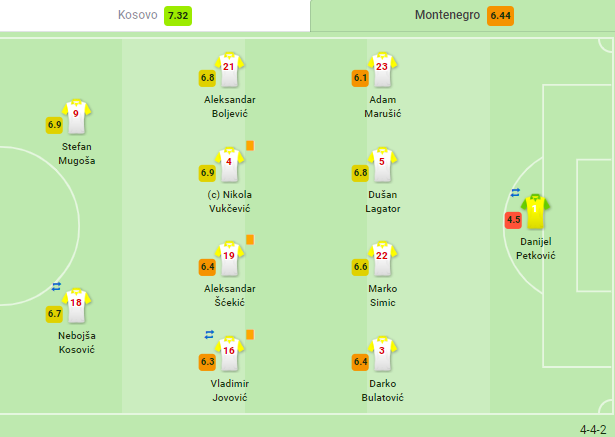Click the substitution arrows next to Petković

click(x=515, y=193)
